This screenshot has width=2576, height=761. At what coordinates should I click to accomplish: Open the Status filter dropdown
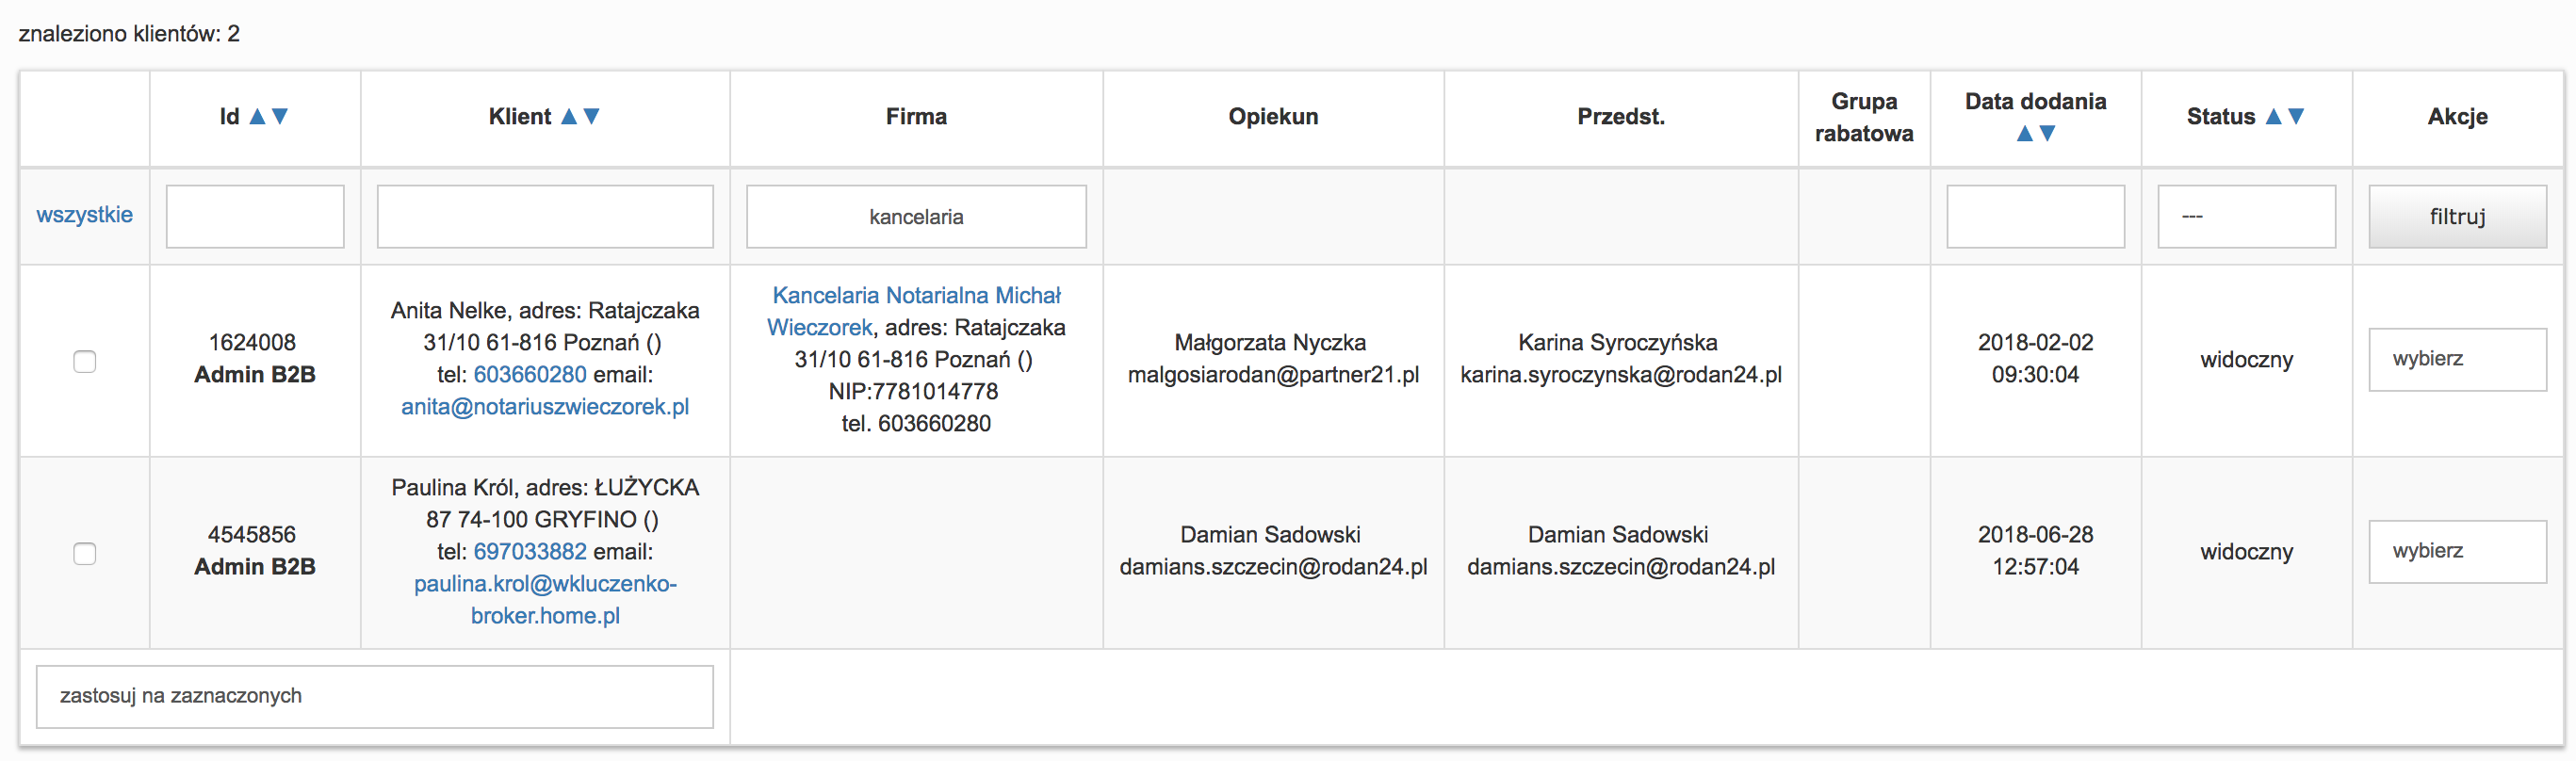pyautogui.click(x=2246, y=216)
